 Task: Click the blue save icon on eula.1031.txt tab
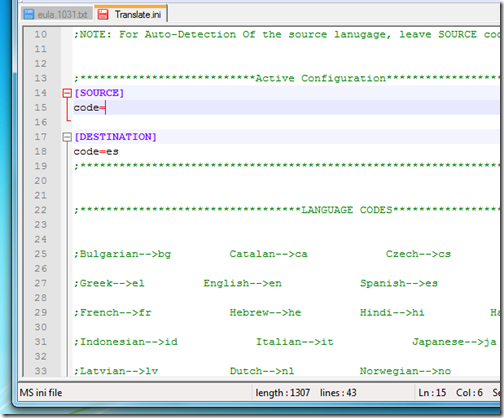pos(29,14)
